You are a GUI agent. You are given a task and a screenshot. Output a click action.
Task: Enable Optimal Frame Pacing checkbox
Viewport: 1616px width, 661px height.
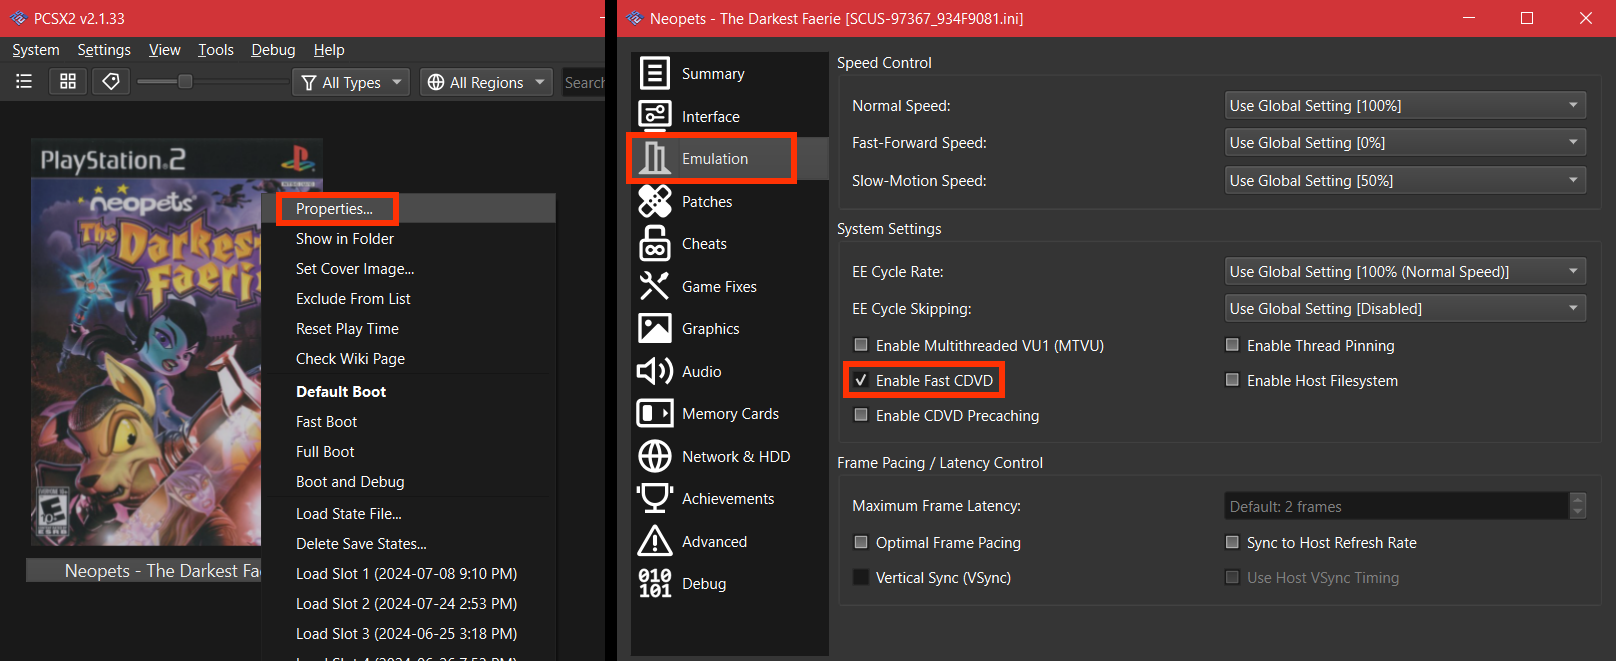[x=861, y=542]
